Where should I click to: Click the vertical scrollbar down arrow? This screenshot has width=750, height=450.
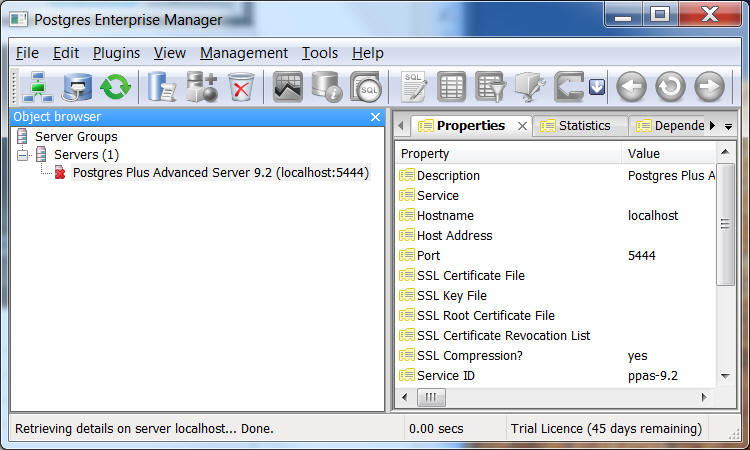[725, 376]
